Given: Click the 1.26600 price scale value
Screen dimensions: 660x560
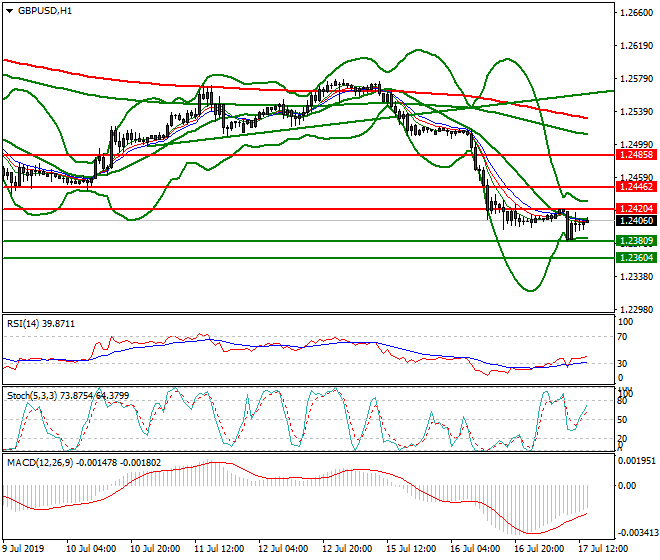Looking at the screenshot, I should (x=637, y=13).
